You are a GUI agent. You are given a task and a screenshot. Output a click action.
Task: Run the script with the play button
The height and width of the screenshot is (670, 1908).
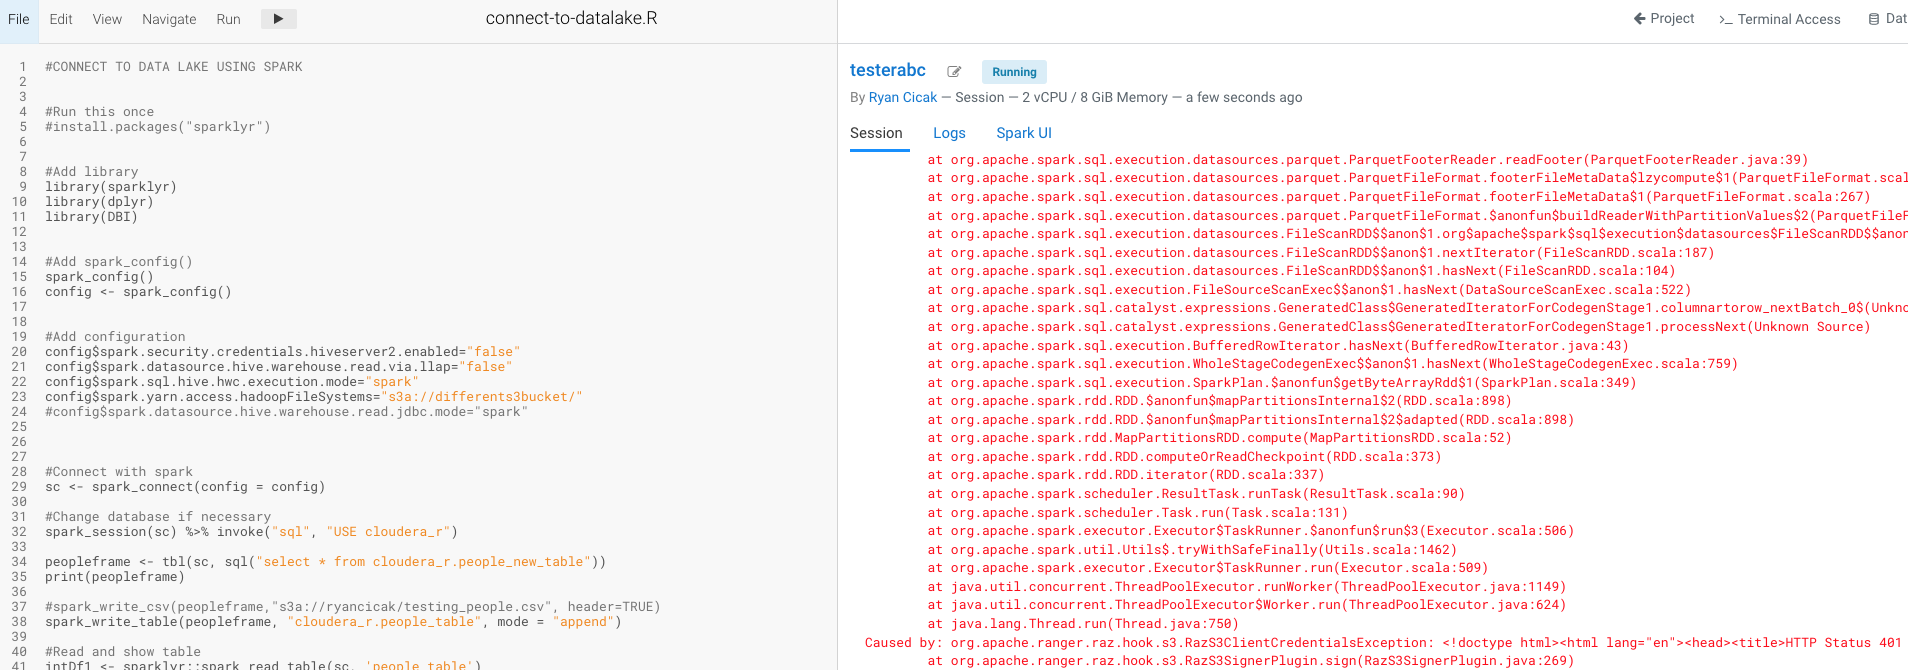[x=279, y=18]
